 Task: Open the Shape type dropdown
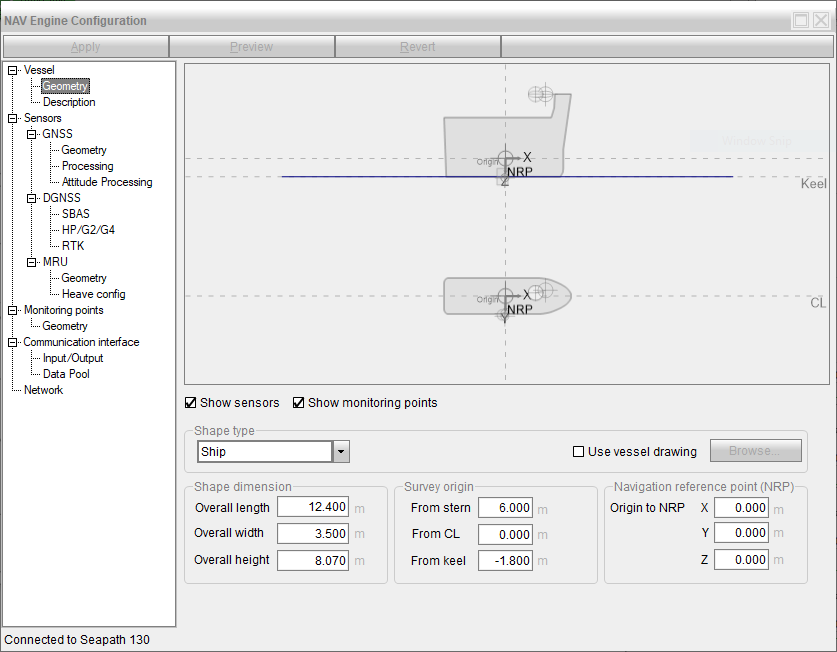point(341,452)
